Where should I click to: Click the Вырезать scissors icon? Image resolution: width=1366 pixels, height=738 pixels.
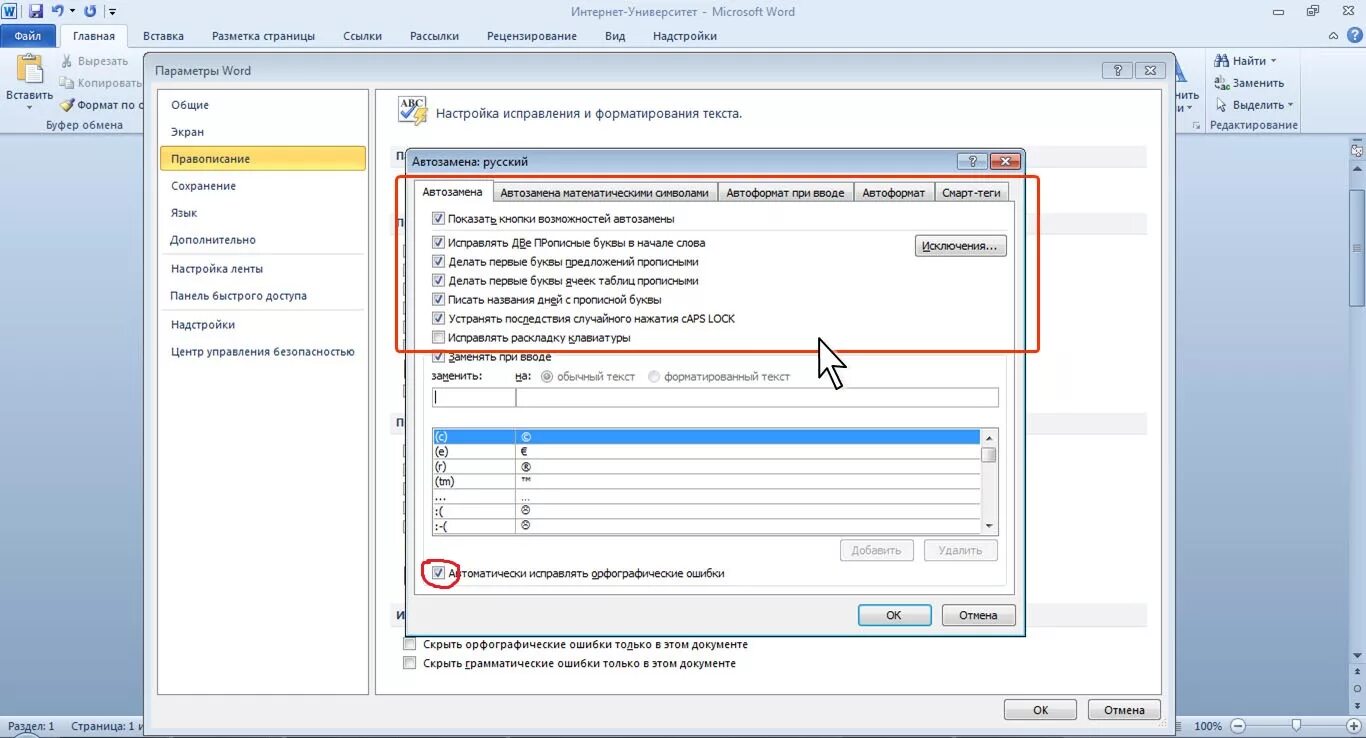point(68,61)
